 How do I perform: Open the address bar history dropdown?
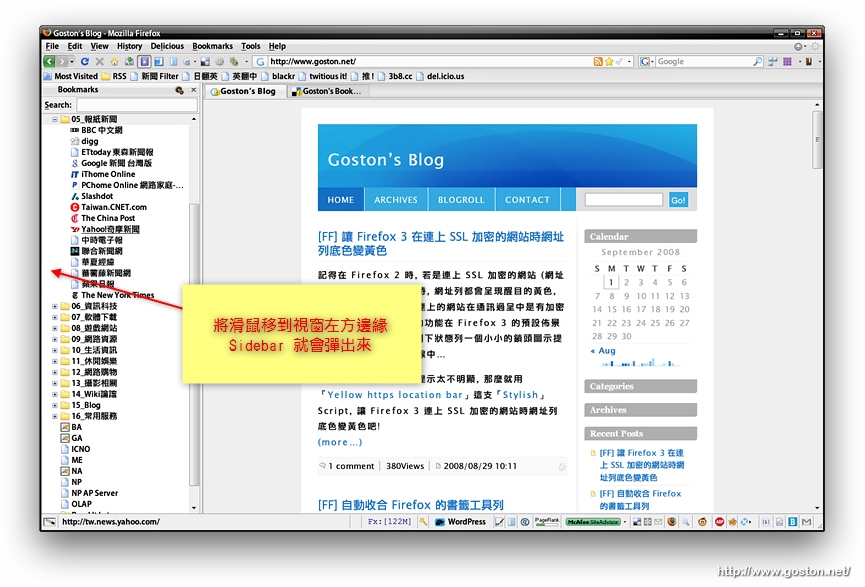pos(629,61)
